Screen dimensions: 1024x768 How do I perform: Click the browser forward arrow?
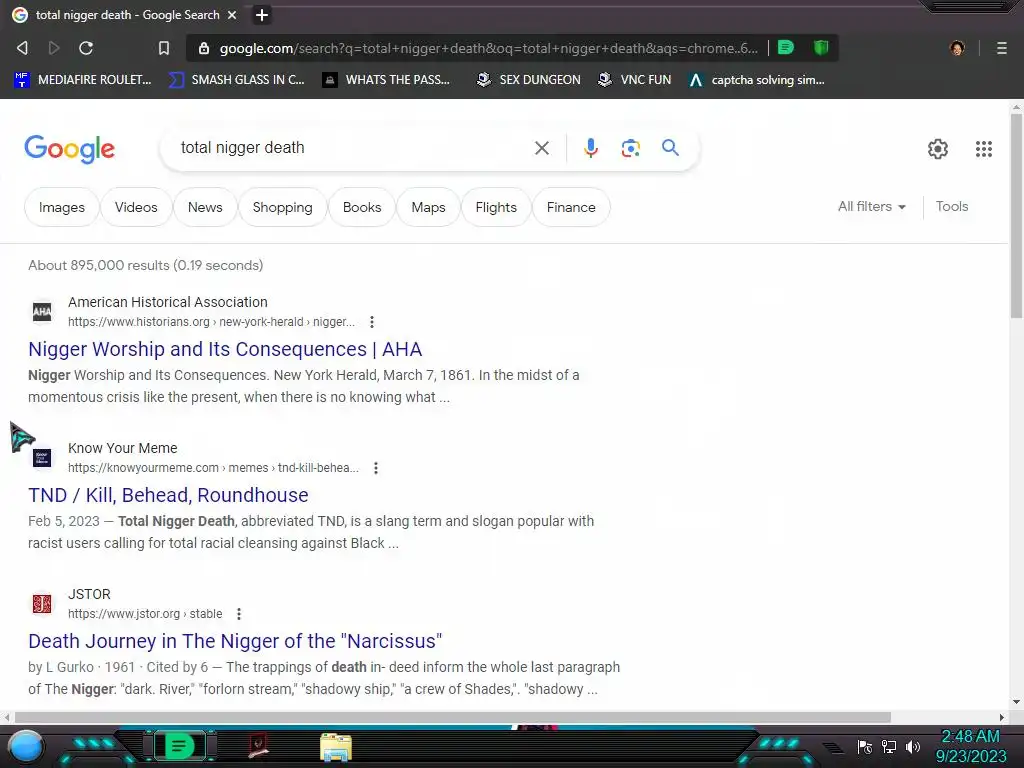(54, 48)
